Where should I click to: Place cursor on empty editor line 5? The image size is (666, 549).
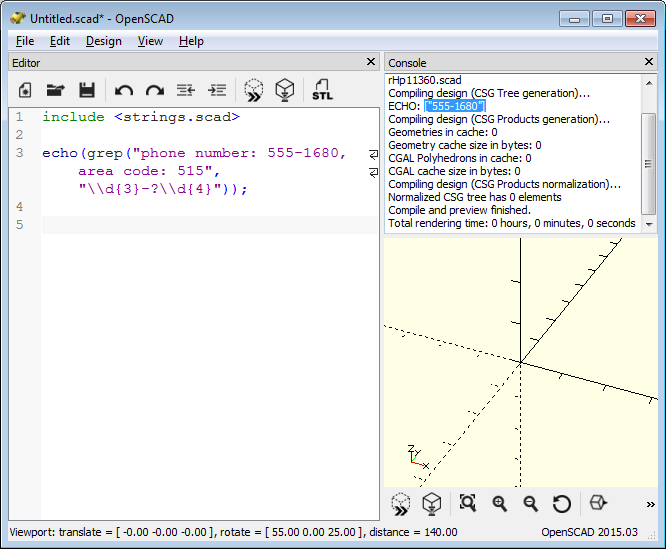pyautogui.click(x=209, y=225)
